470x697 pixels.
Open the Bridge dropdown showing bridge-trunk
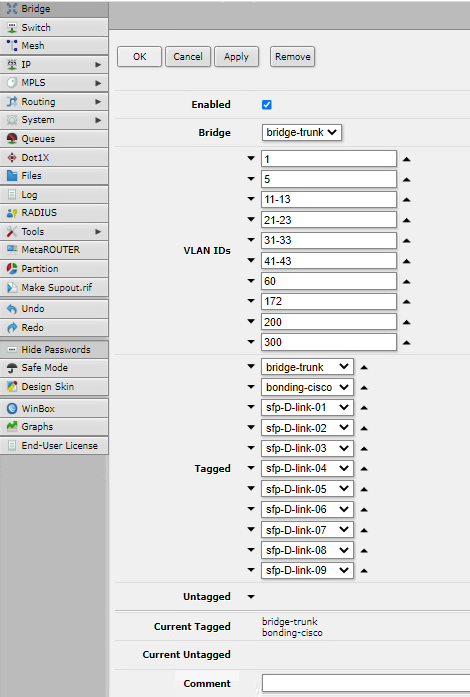[301, 132]
